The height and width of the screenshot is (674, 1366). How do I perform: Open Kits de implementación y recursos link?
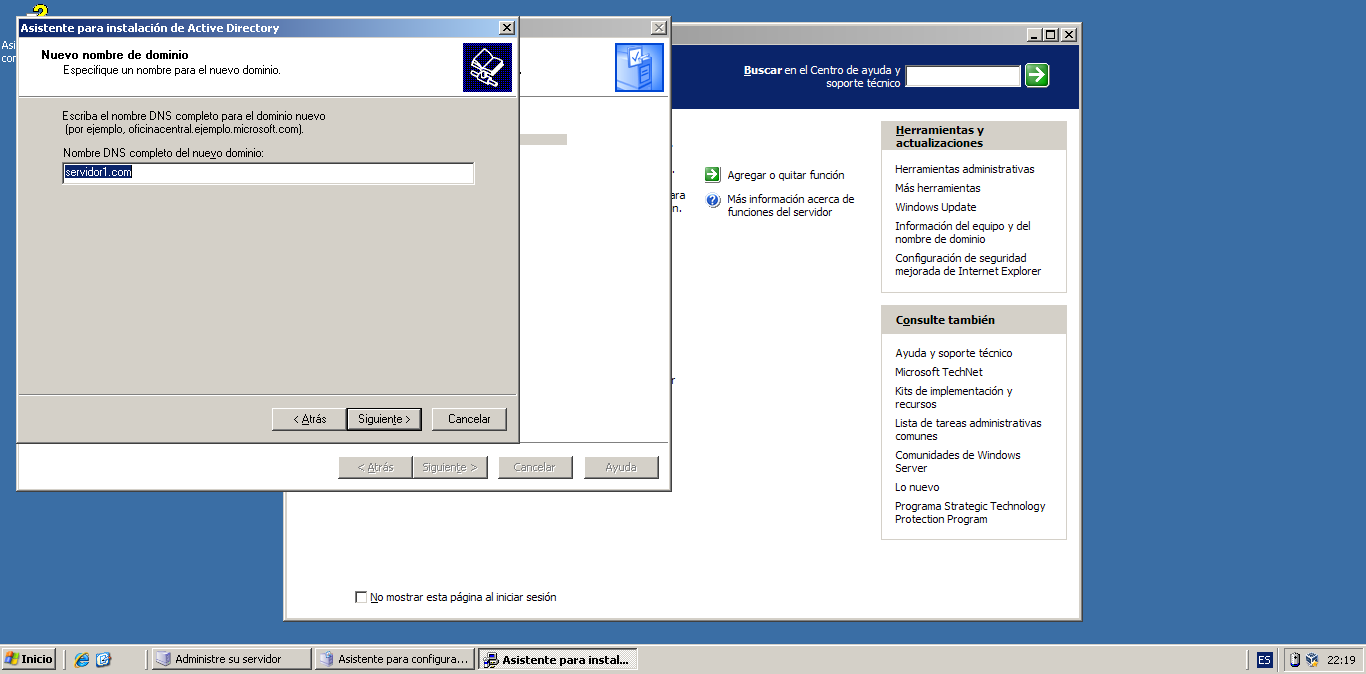954,397
